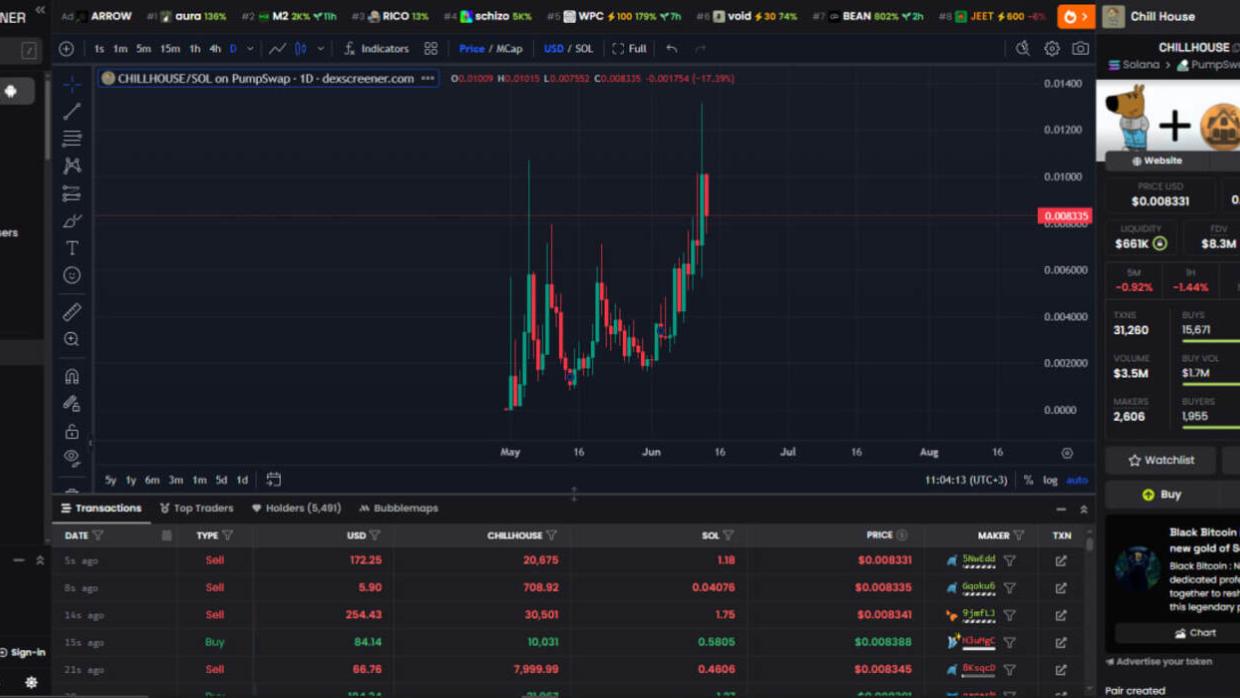Image resolution: width=1240 pixels, height=698 pixels.
Task: Take a chart snapshot with camera icon
Action: point(1080,48)
